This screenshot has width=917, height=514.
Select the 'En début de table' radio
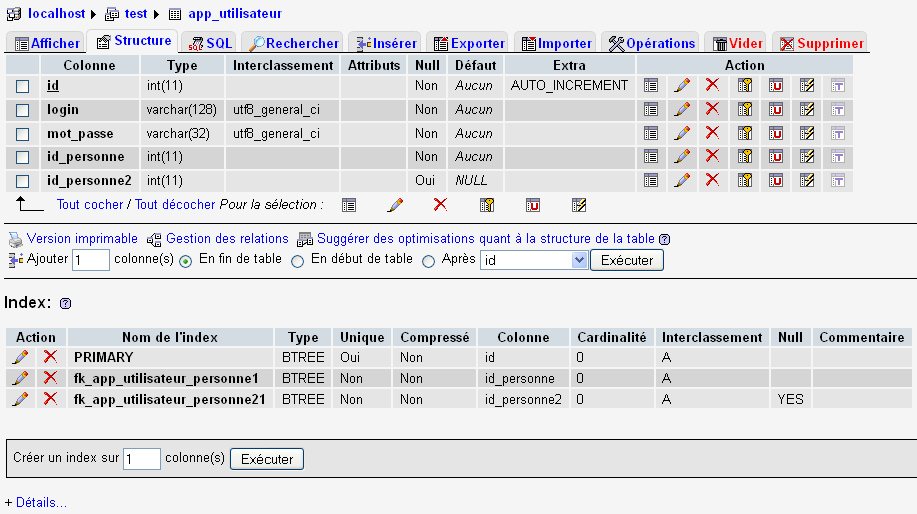pyautogui.click(x=297, y=261)
